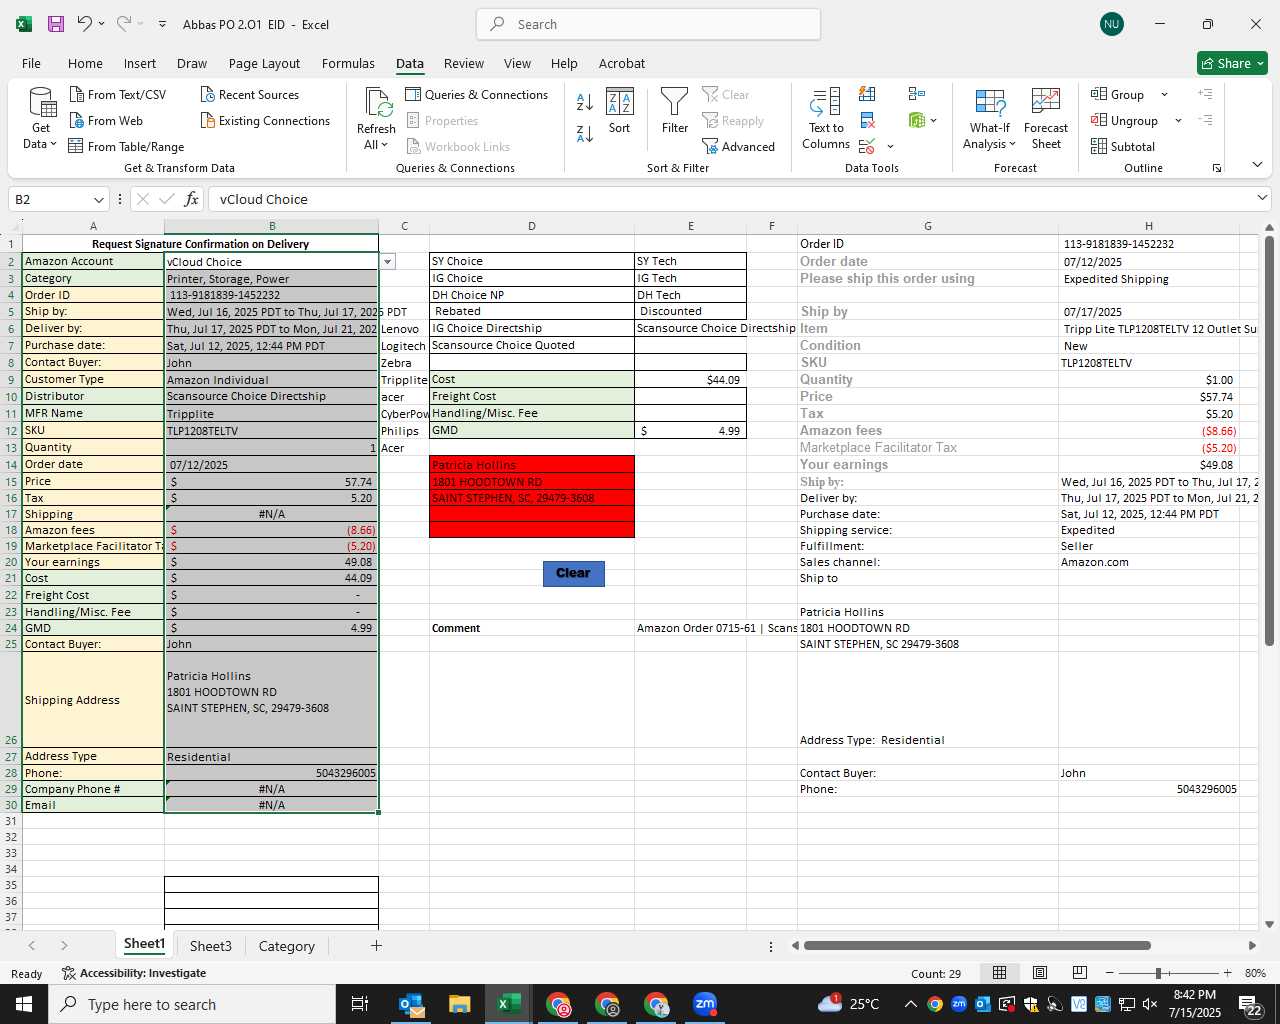The width and height of the screenshot is (1280, 1024).
Task: Expand Refresh All dropdown arrow
Action: (x=384, y=145)
